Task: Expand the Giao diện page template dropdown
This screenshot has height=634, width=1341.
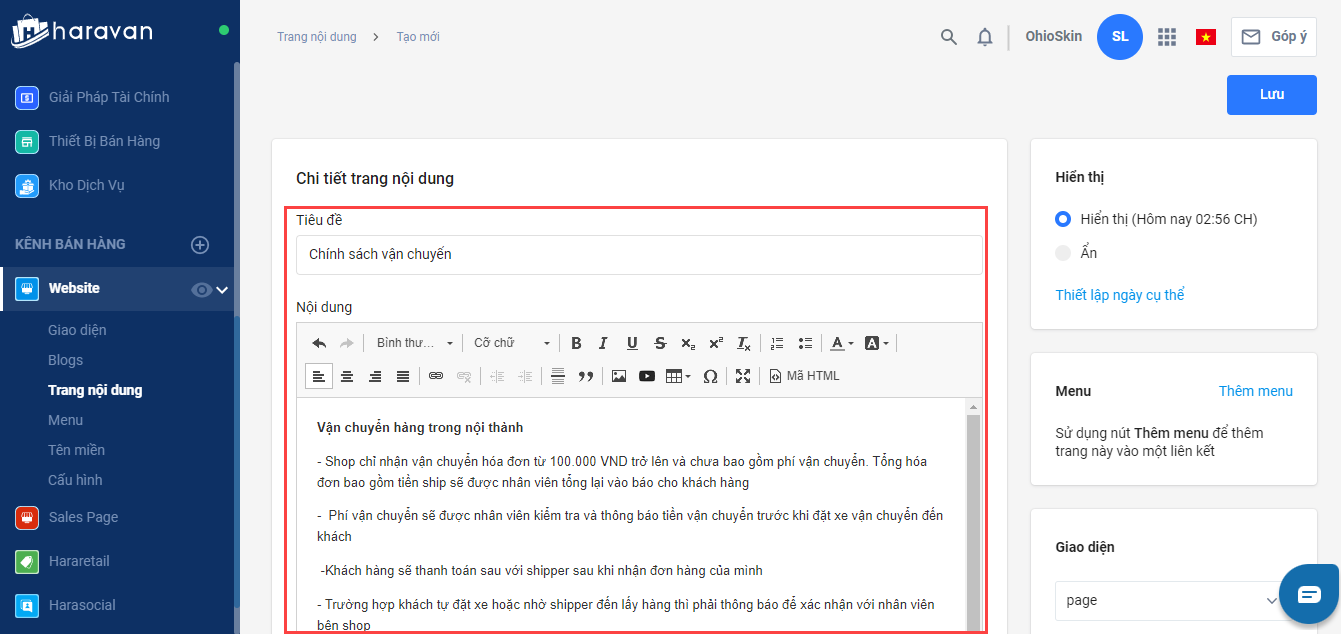Action: 1168,601
